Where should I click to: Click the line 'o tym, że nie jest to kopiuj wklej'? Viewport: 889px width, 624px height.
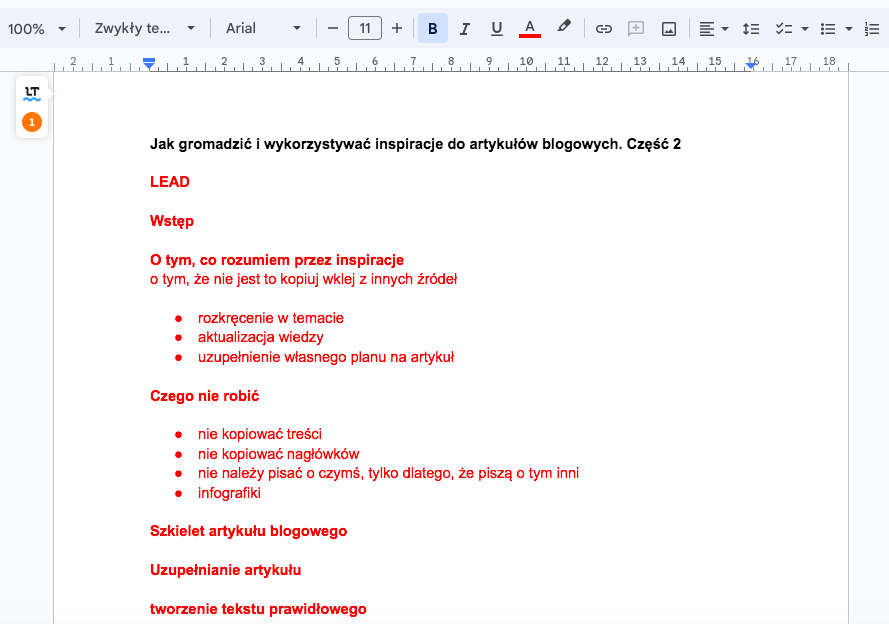coord(303,279)
